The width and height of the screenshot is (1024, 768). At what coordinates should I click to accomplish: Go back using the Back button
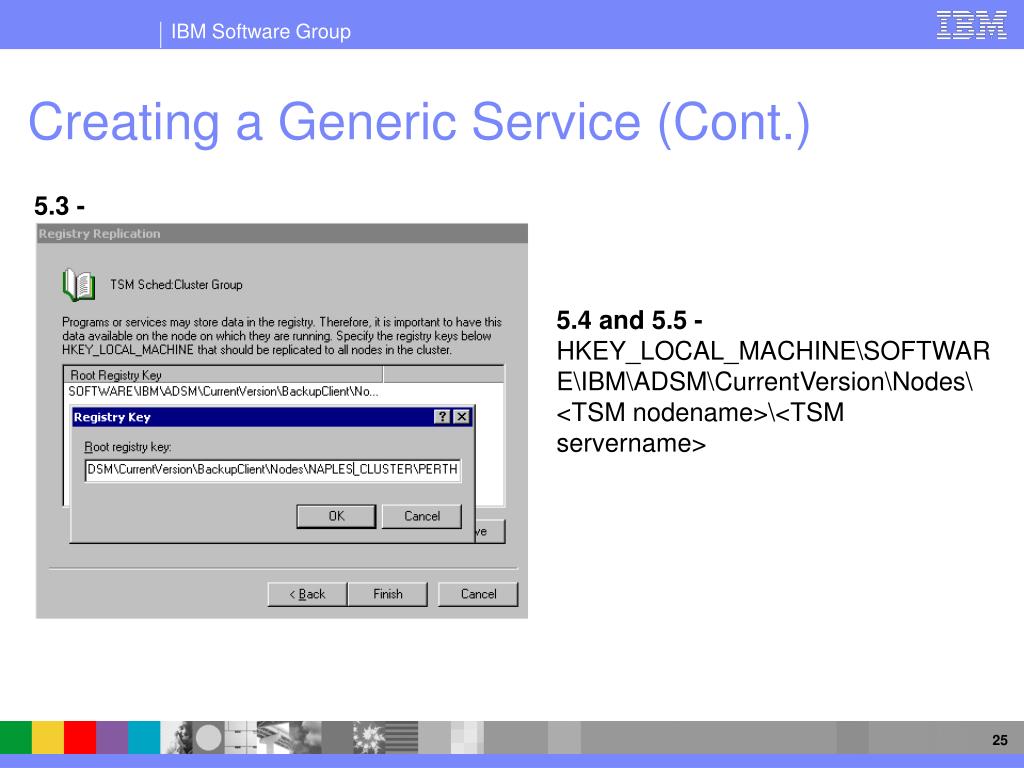click(307, 594)
